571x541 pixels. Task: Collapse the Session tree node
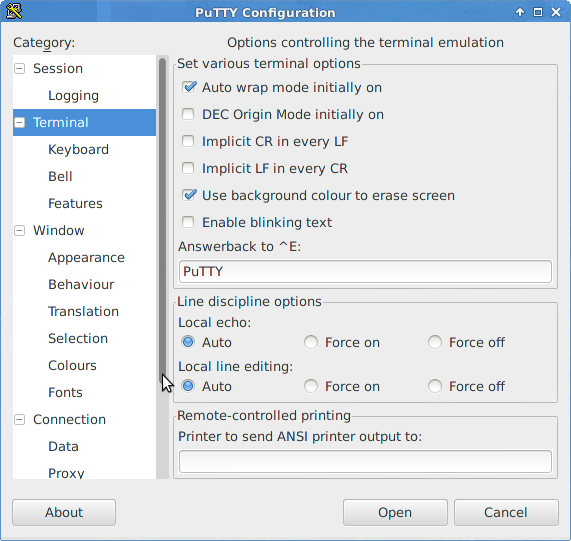tap(20, 68)
